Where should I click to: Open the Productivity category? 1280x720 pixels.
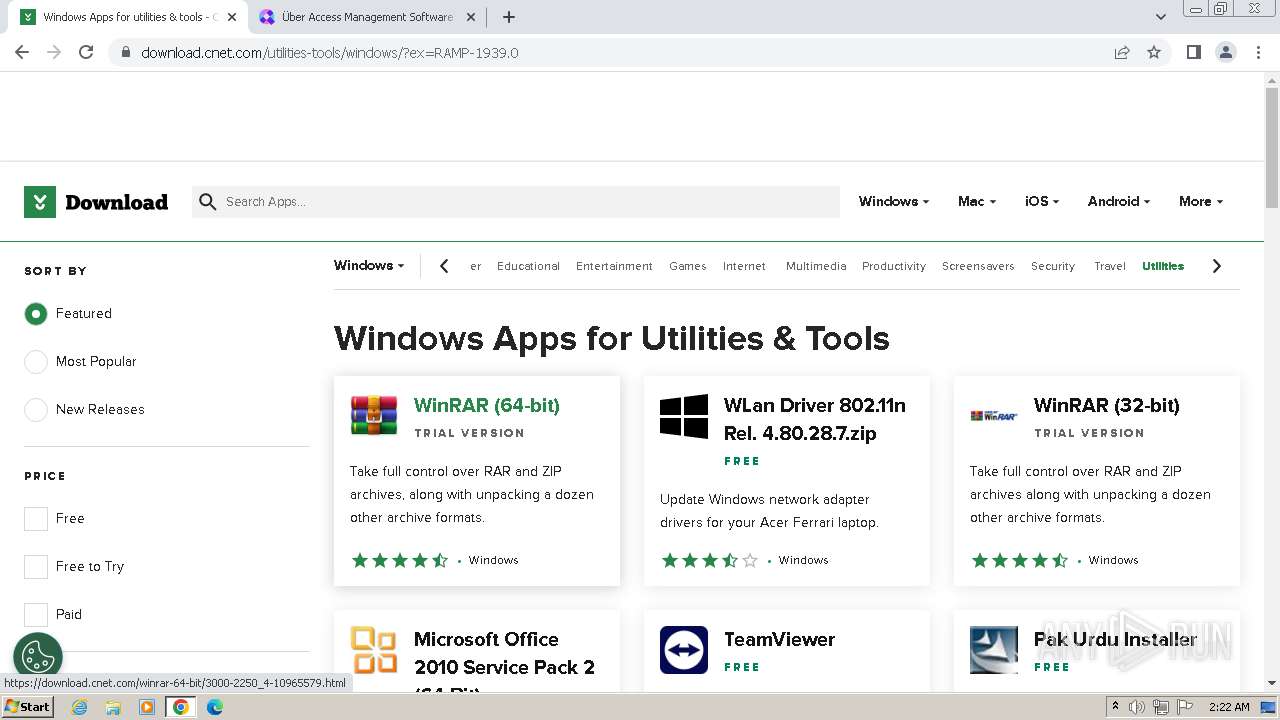[894, 266]
